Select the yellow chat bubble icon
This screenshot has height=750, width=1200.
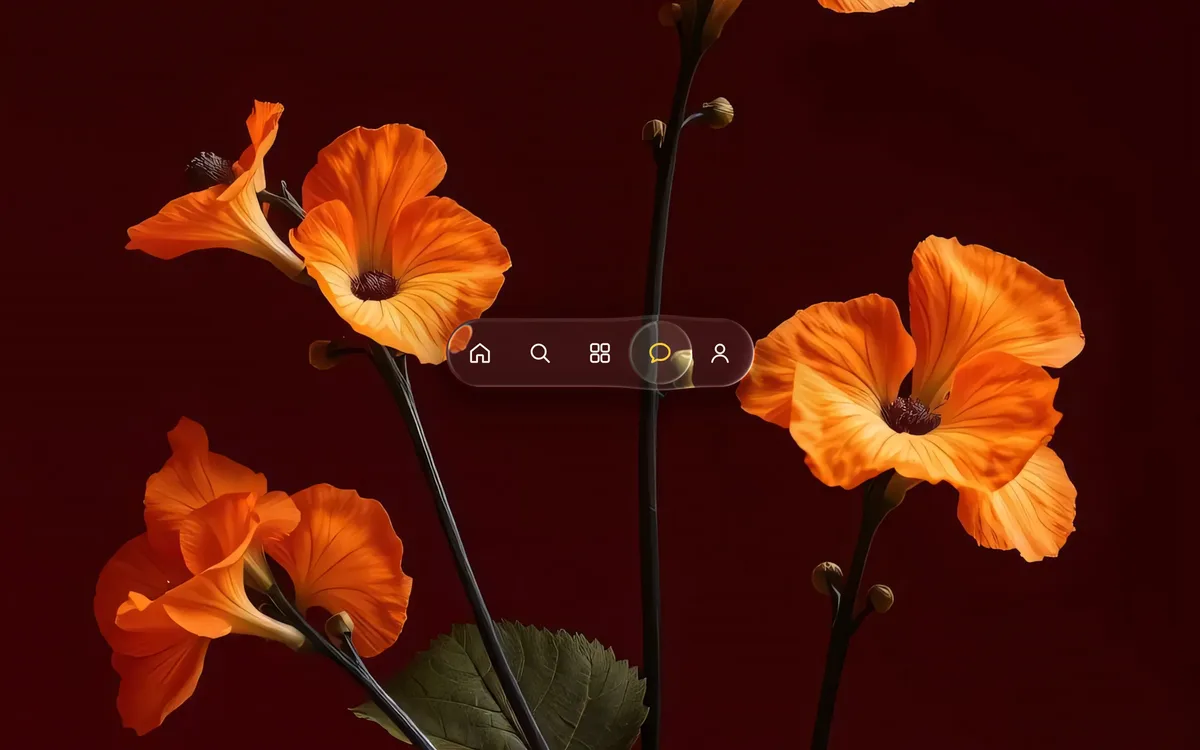[x=660, y=353]
